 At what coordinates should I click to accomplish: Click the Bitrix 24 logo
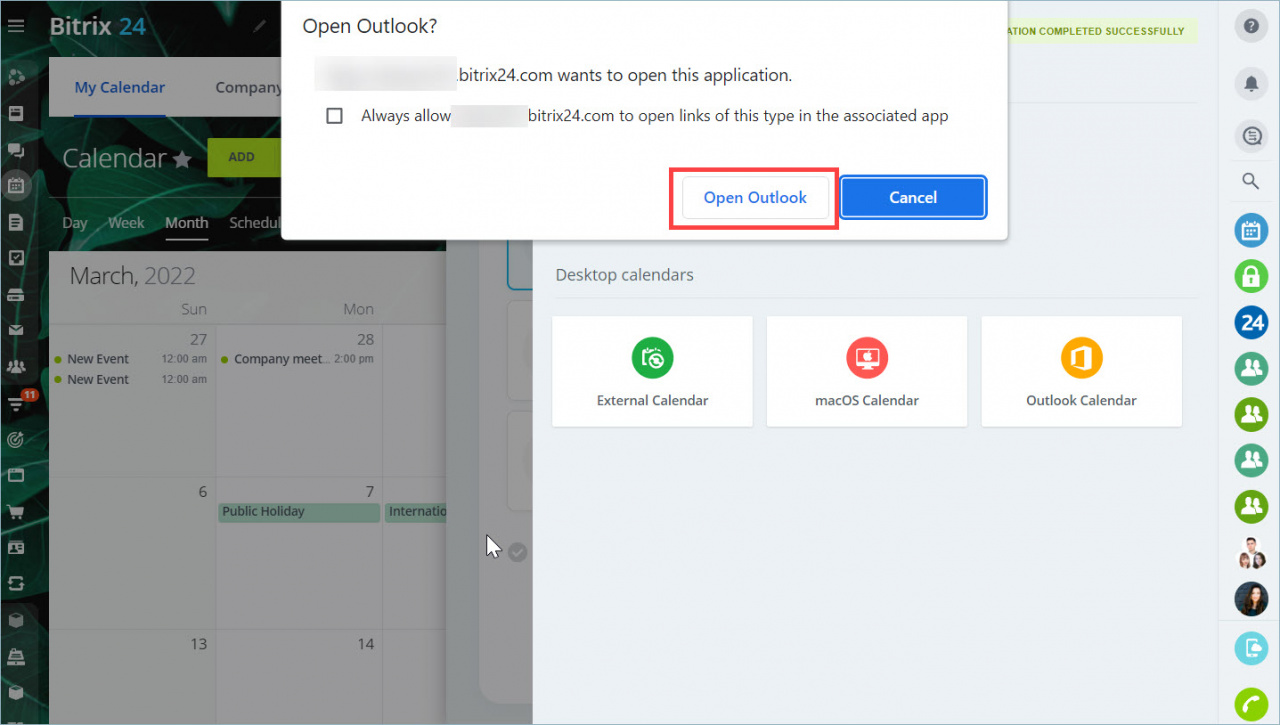coord(98,26)
